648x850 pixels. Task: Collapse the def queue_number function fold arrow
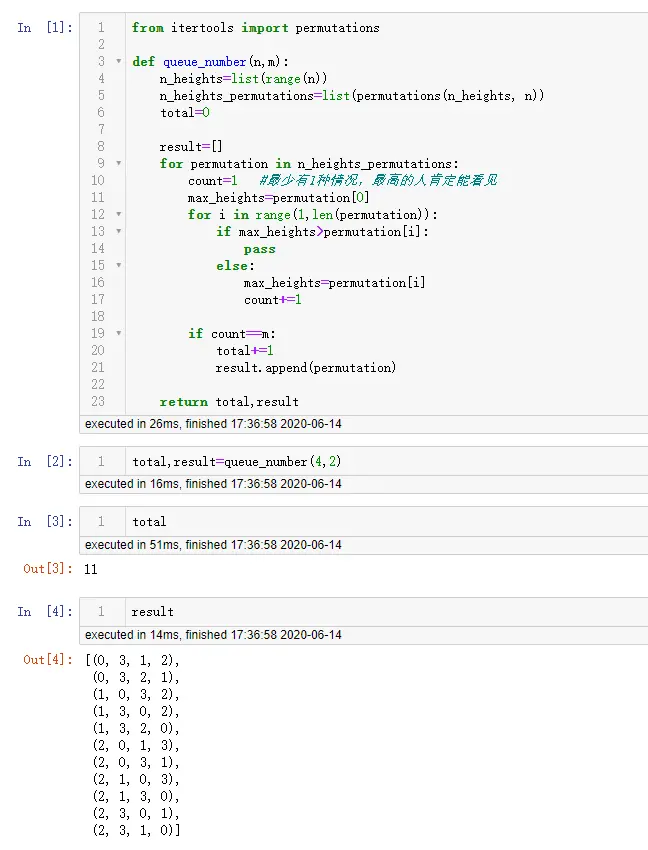[x=119, y=62]
